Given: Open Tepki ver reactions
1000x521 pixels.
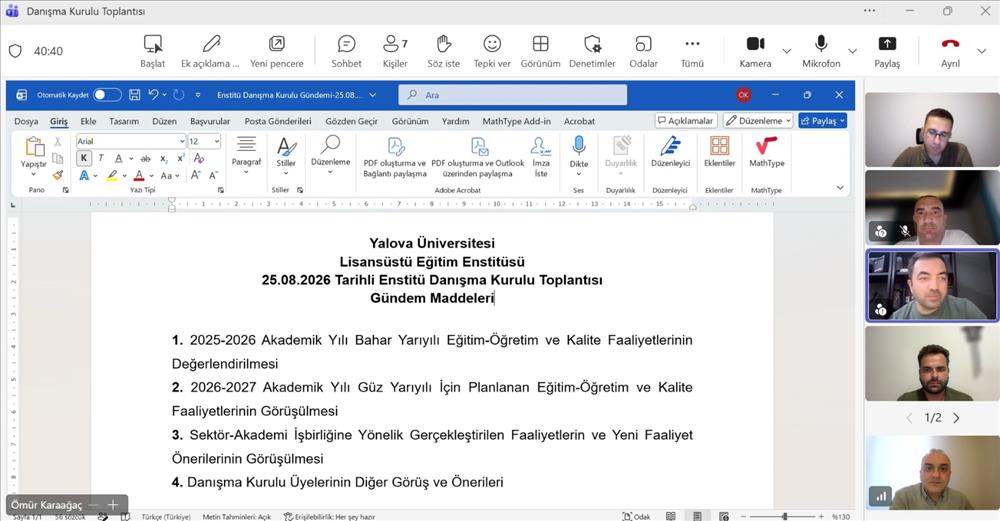Looking at the screenshot, I should coord(492,51).
